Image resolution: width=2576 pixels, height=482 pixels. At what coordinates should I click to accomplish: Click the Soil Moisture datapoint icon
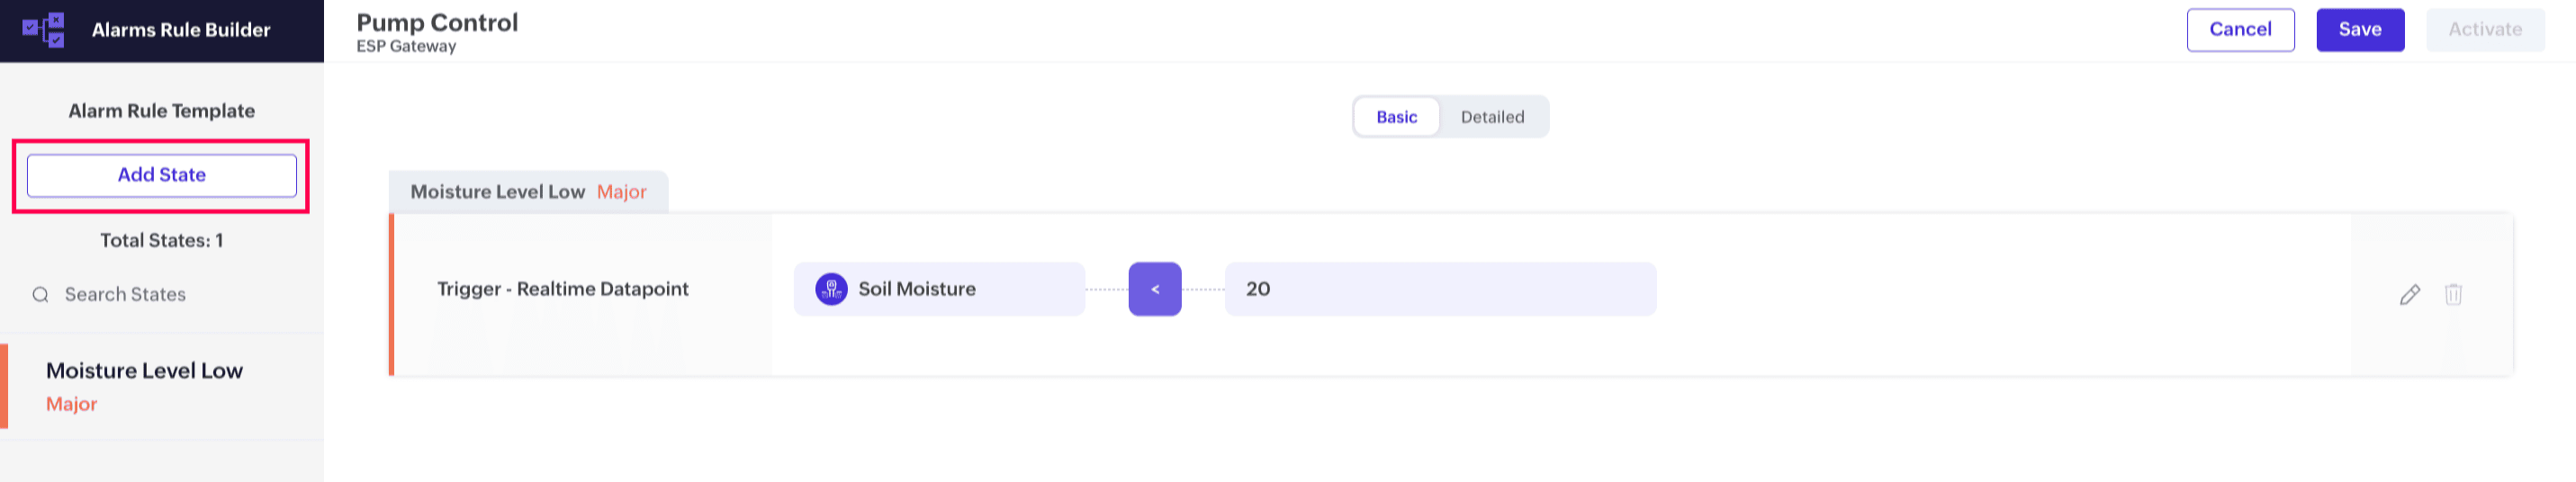pos(831,289)
